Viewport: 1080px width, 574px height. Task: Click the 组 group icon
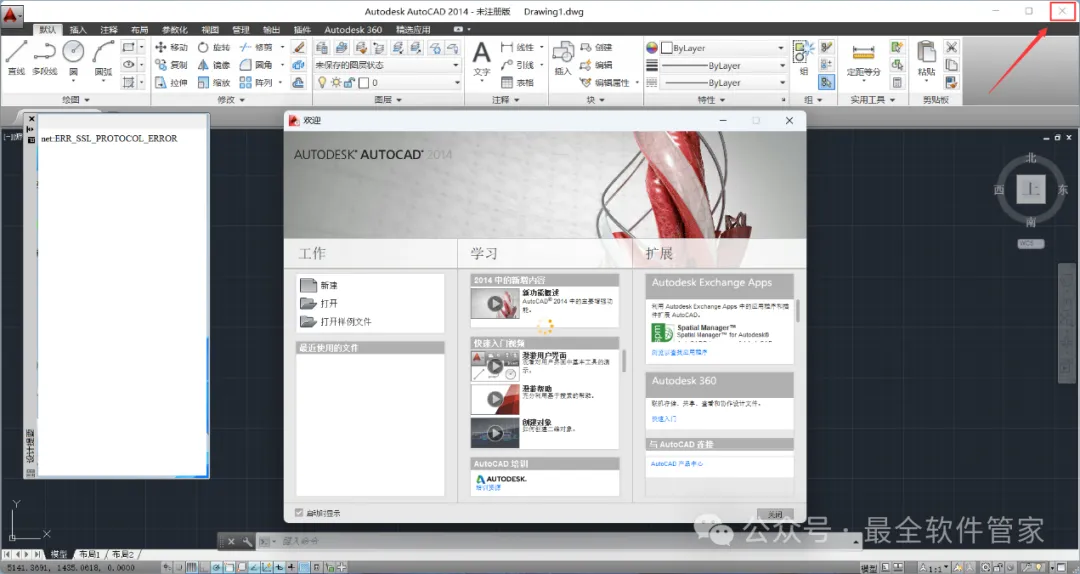pos(803,57)
